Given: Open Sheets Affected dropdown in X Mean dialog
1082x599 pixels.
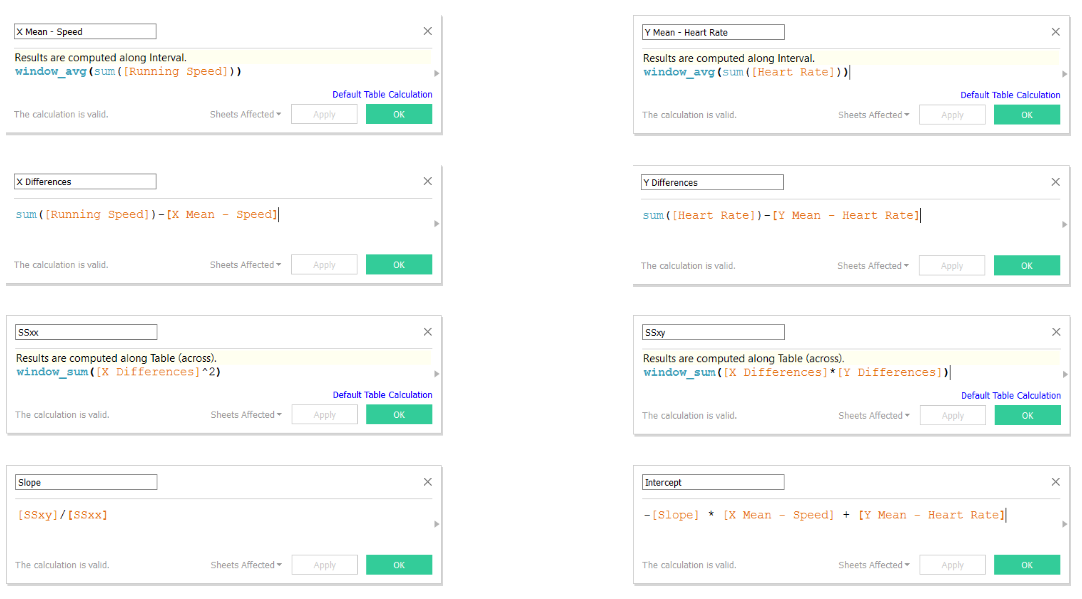Looking at the screenshot, I should coord(245,114).
